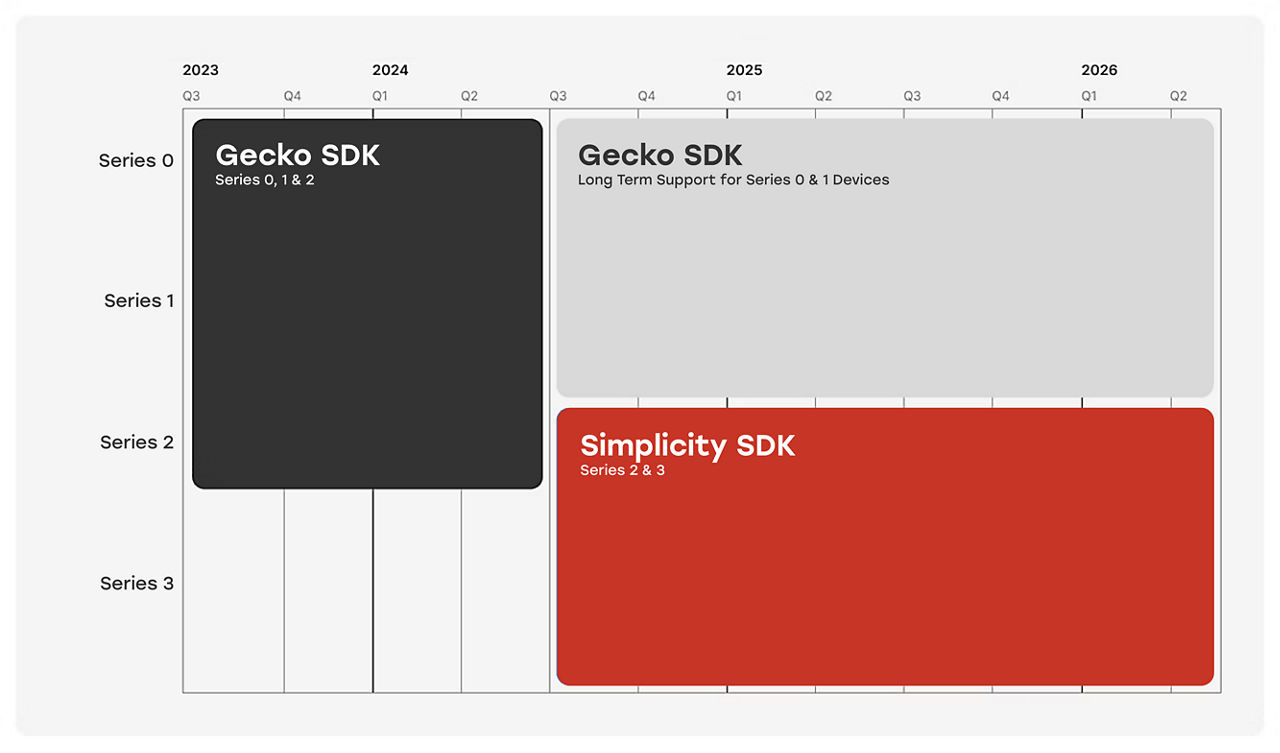Select the Series 0 row label

136,160
